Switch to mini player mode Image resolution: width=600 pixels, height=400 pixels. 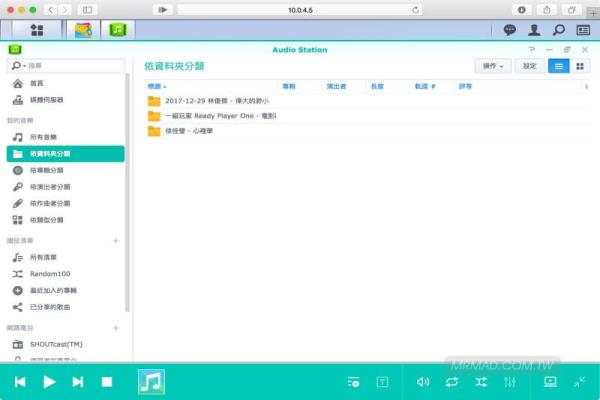(x=580, y=382)
